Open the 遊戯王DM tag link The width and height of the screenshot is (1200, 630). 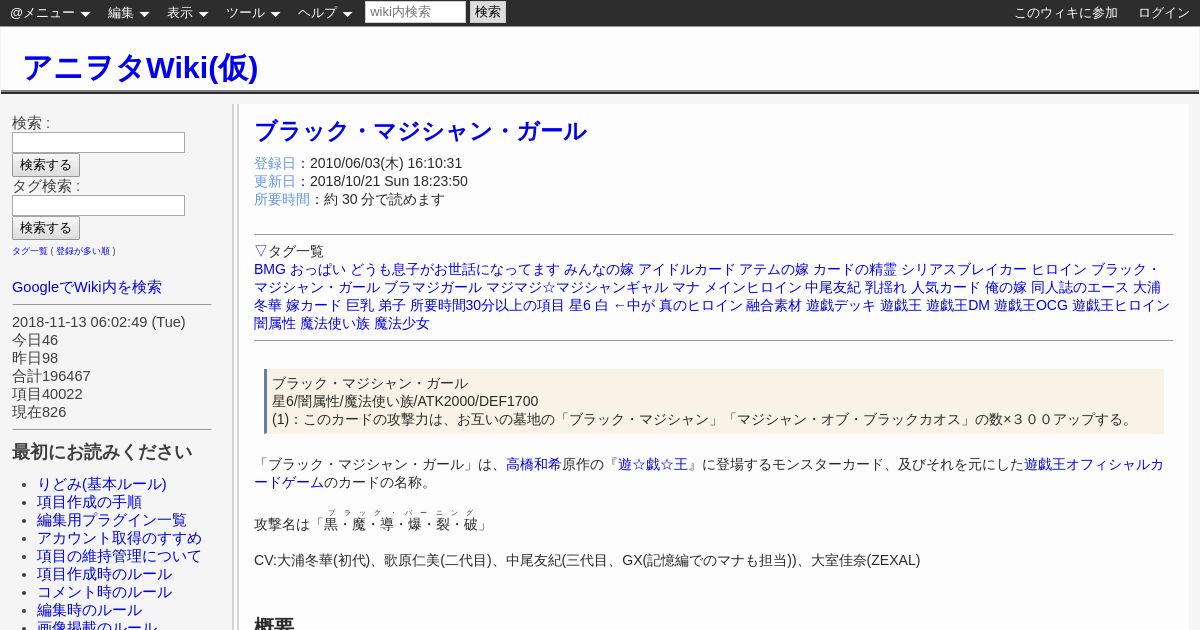coord(958,305)
